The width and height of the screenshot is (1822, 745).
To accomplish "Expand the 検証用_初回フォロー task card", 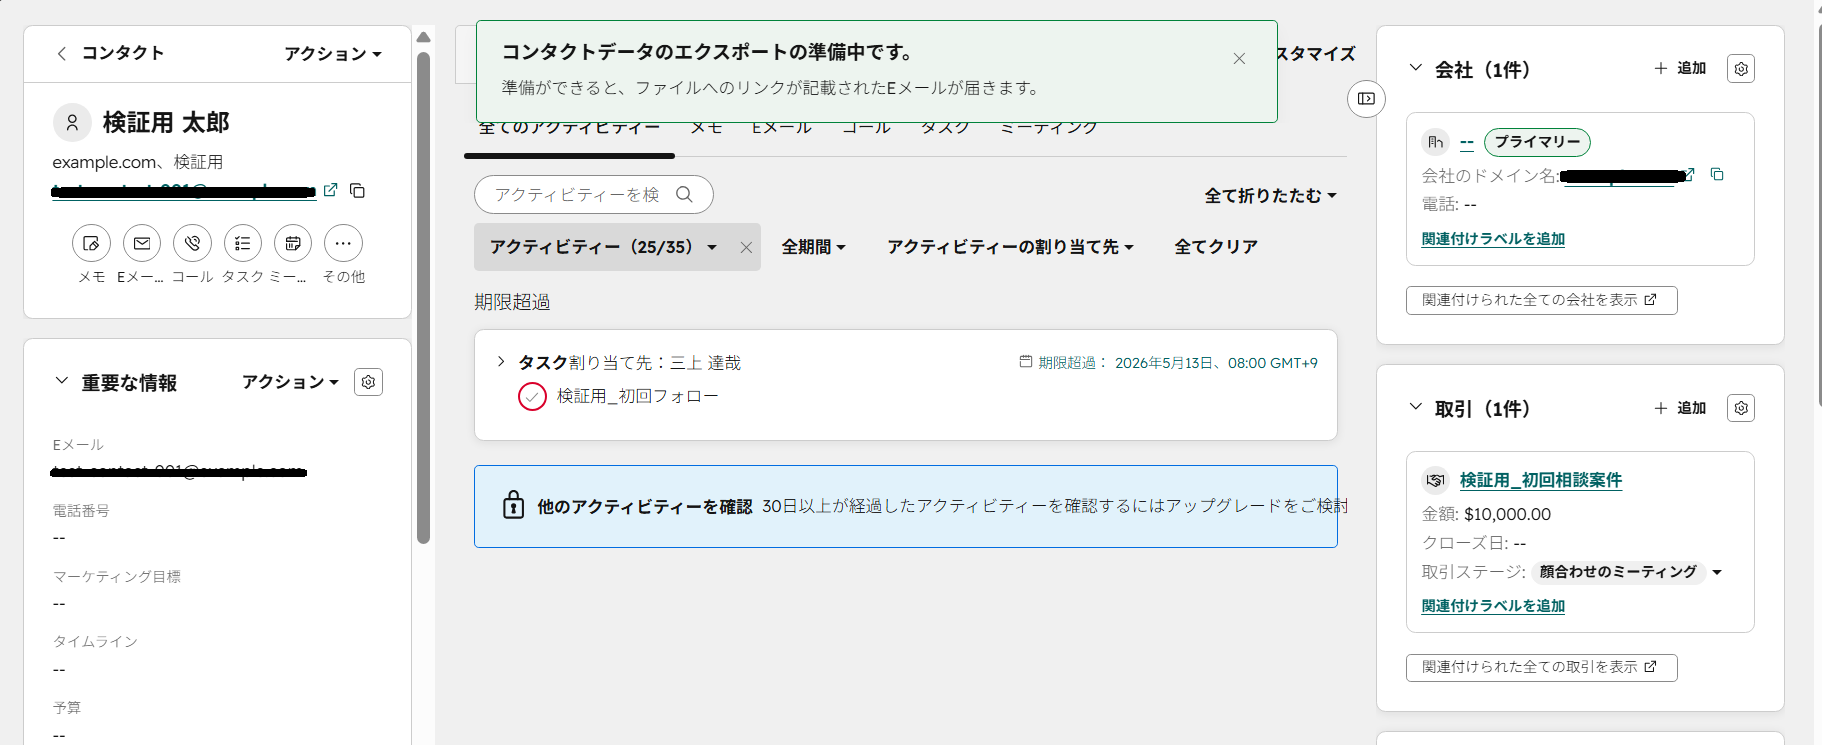I will point(501,362).
